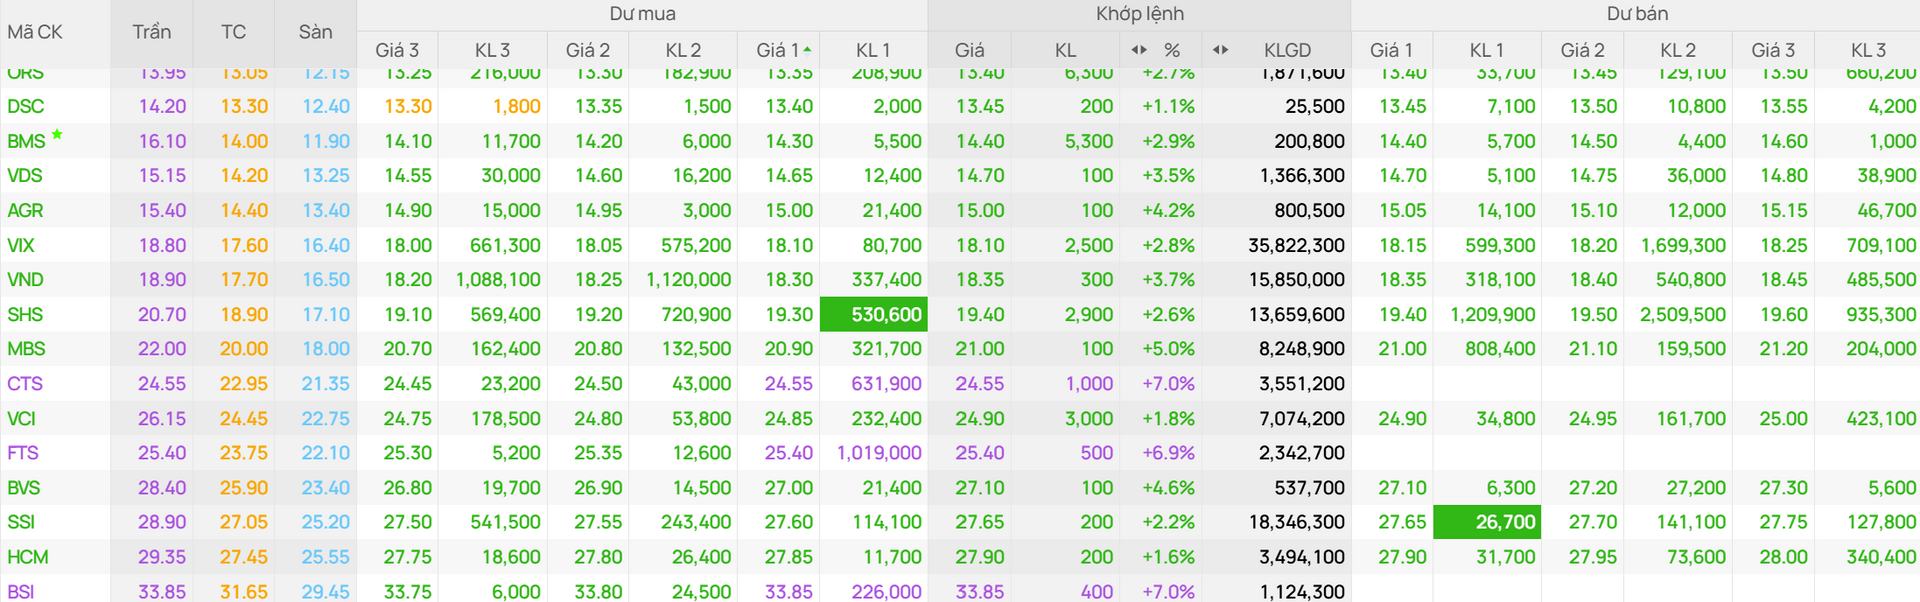This screenshot has width=1920, height=602.
Task: Sort by KL 1 under Dư bán
Action: (1486, 50)
